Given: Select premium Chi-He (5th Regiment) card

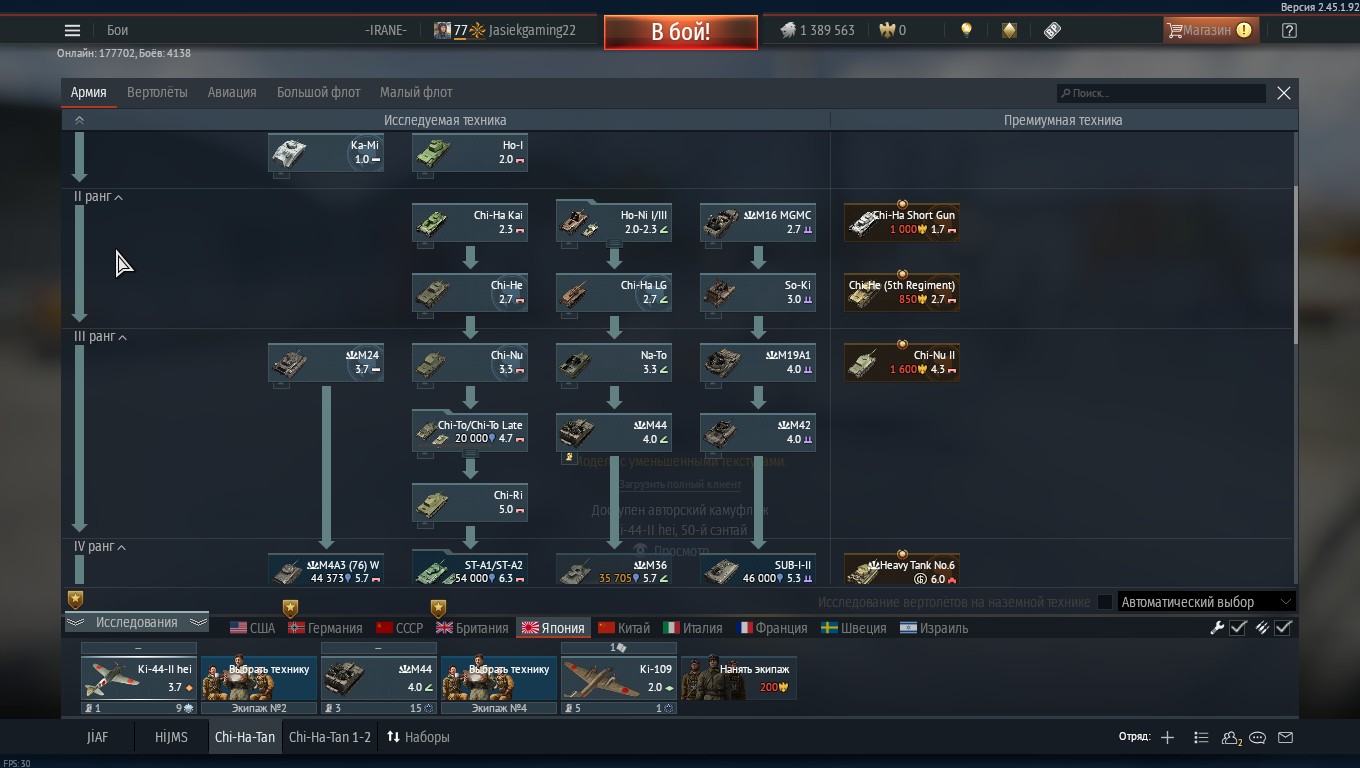Looking at the screenshot, I should [x=902, y=293].
